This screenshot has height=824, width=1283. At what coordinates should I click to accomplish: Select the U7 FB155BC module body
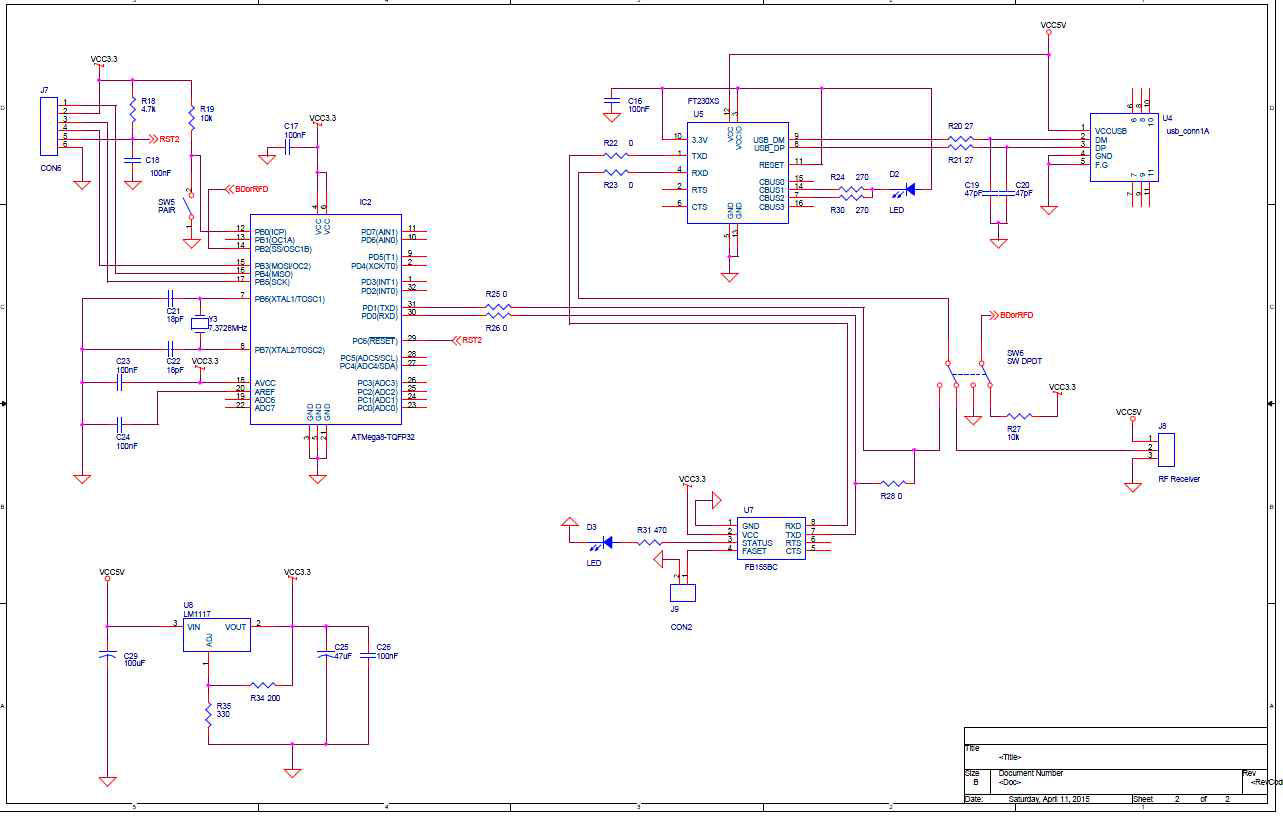771,538
